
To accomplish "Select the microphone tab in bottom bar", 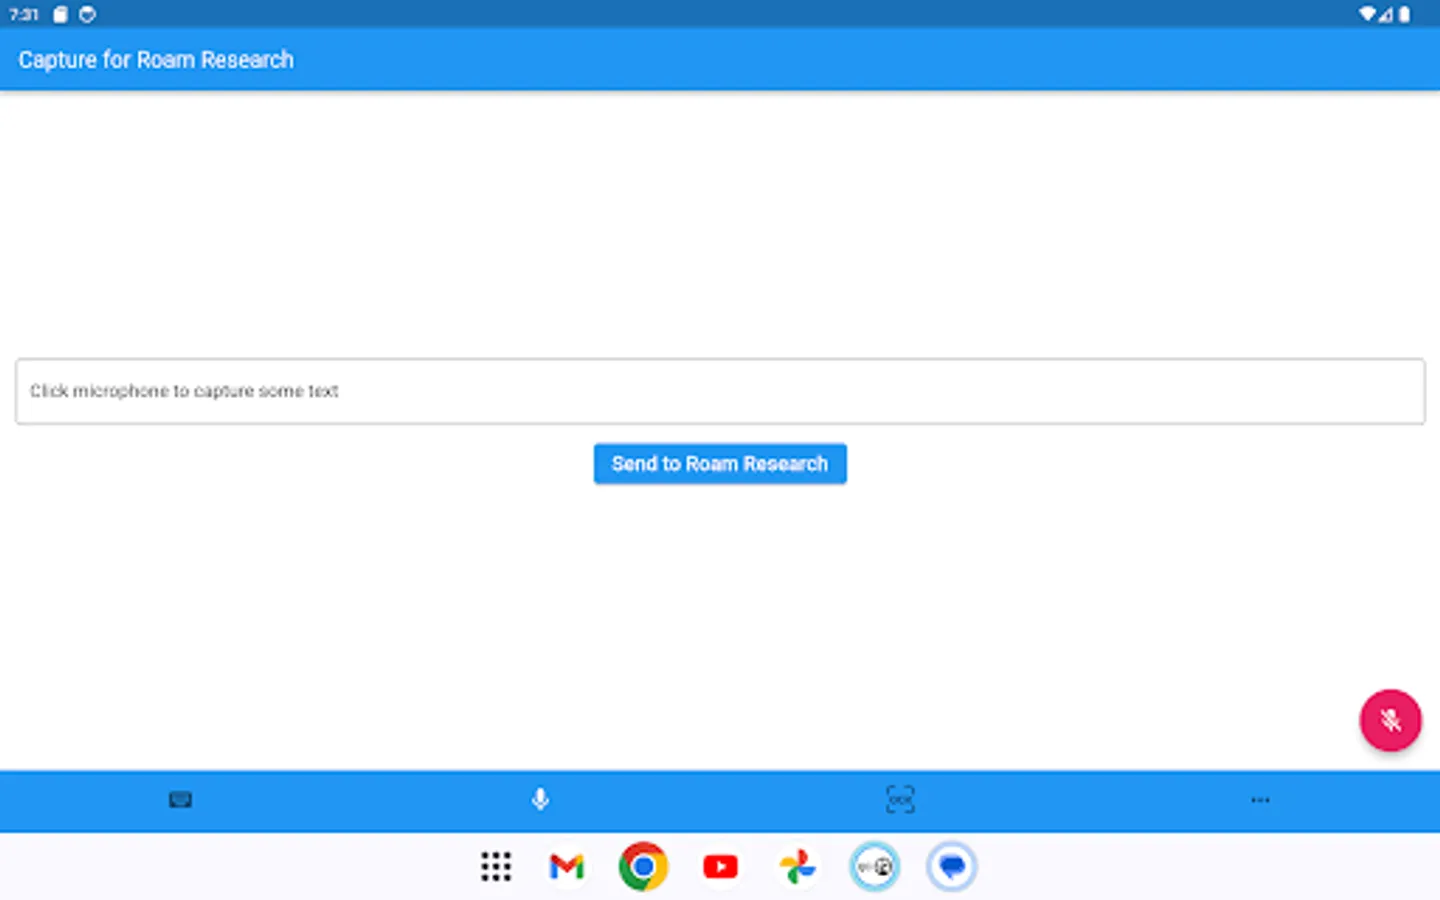I will 540,800.
